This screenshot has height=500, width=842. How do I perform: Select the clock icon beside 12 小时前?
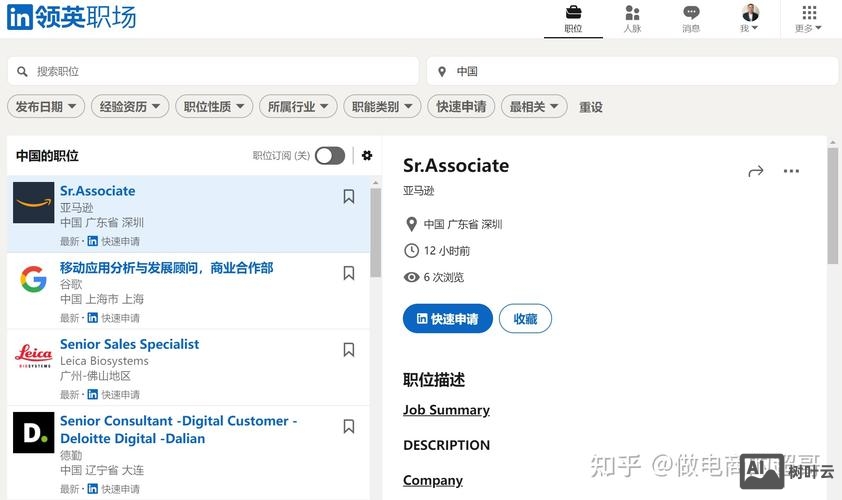411,251
